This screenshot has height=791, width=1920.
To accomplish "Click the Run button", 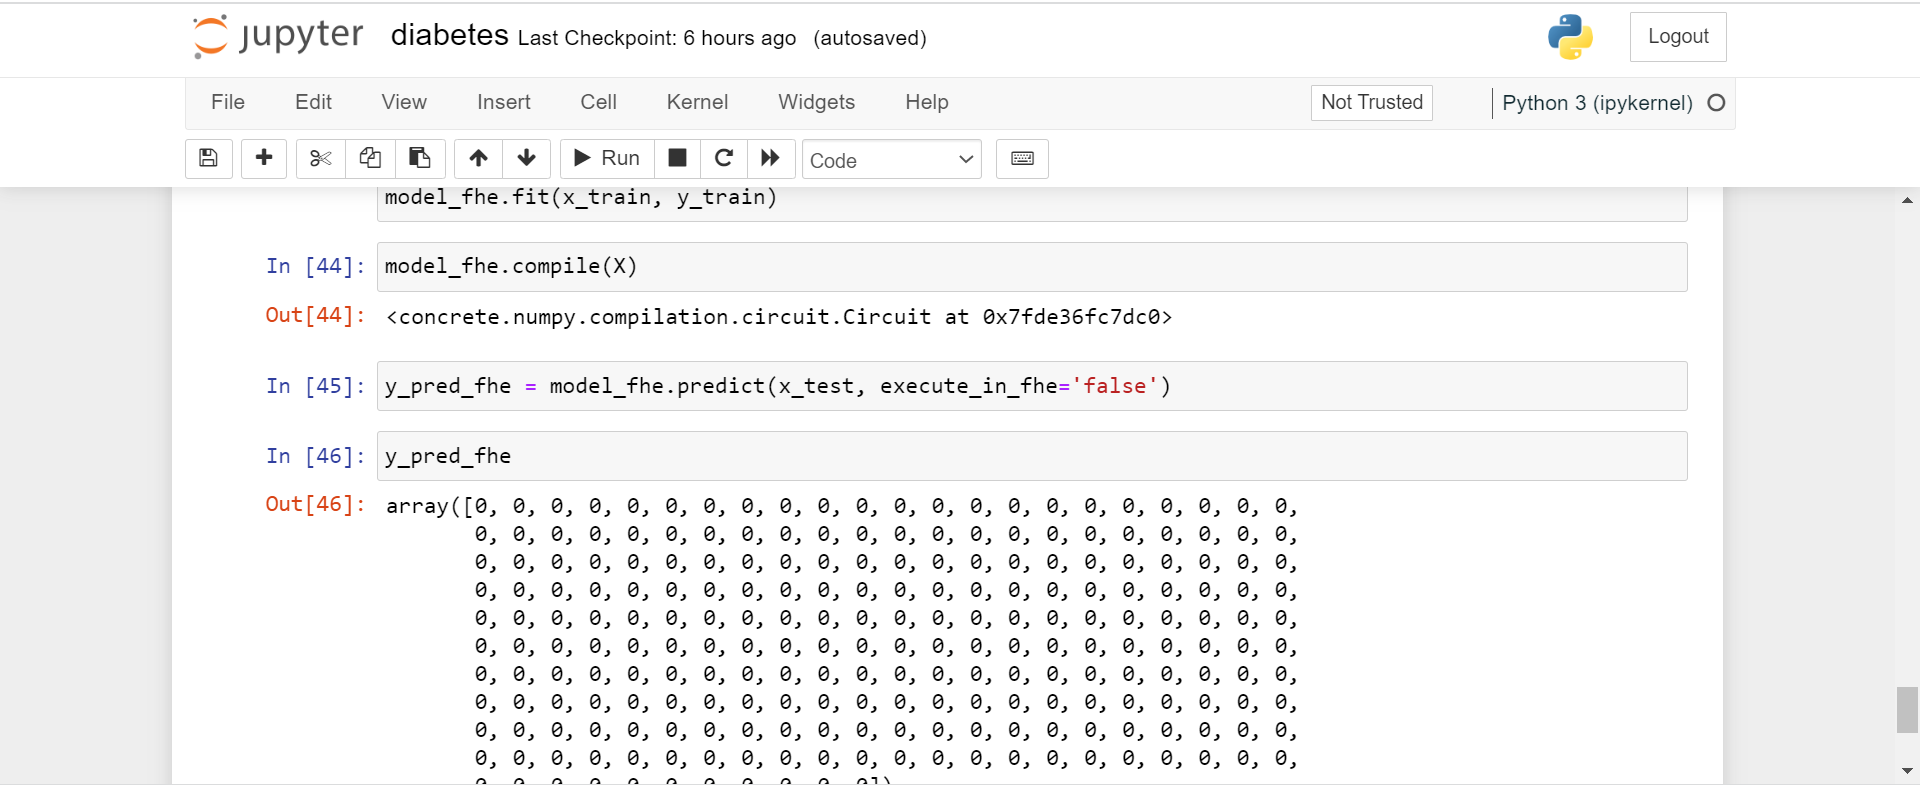I will (607, 158).
